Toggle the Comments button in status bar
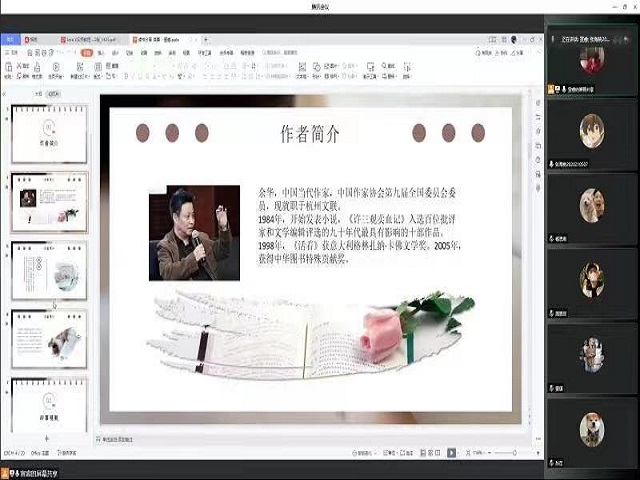Screen dimensions: 640x480 point(407,453)
